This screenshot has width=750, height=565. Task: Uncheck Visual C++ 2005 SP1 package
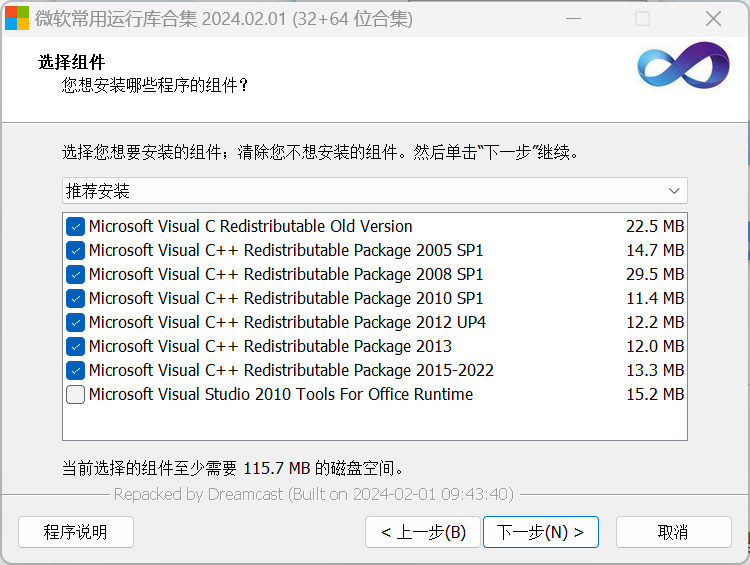click(76, 250)
